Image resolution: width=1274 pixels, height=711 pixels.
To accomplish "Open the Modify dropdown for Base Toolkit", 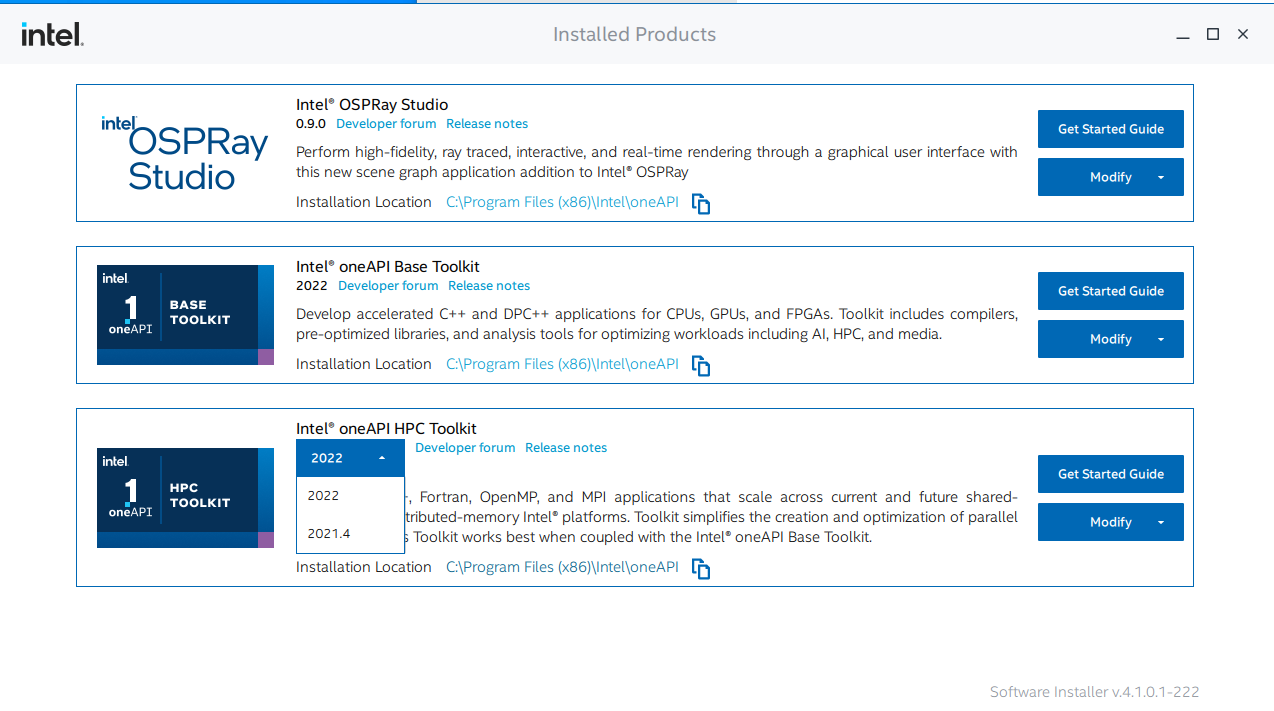I will click(1160, 339).
